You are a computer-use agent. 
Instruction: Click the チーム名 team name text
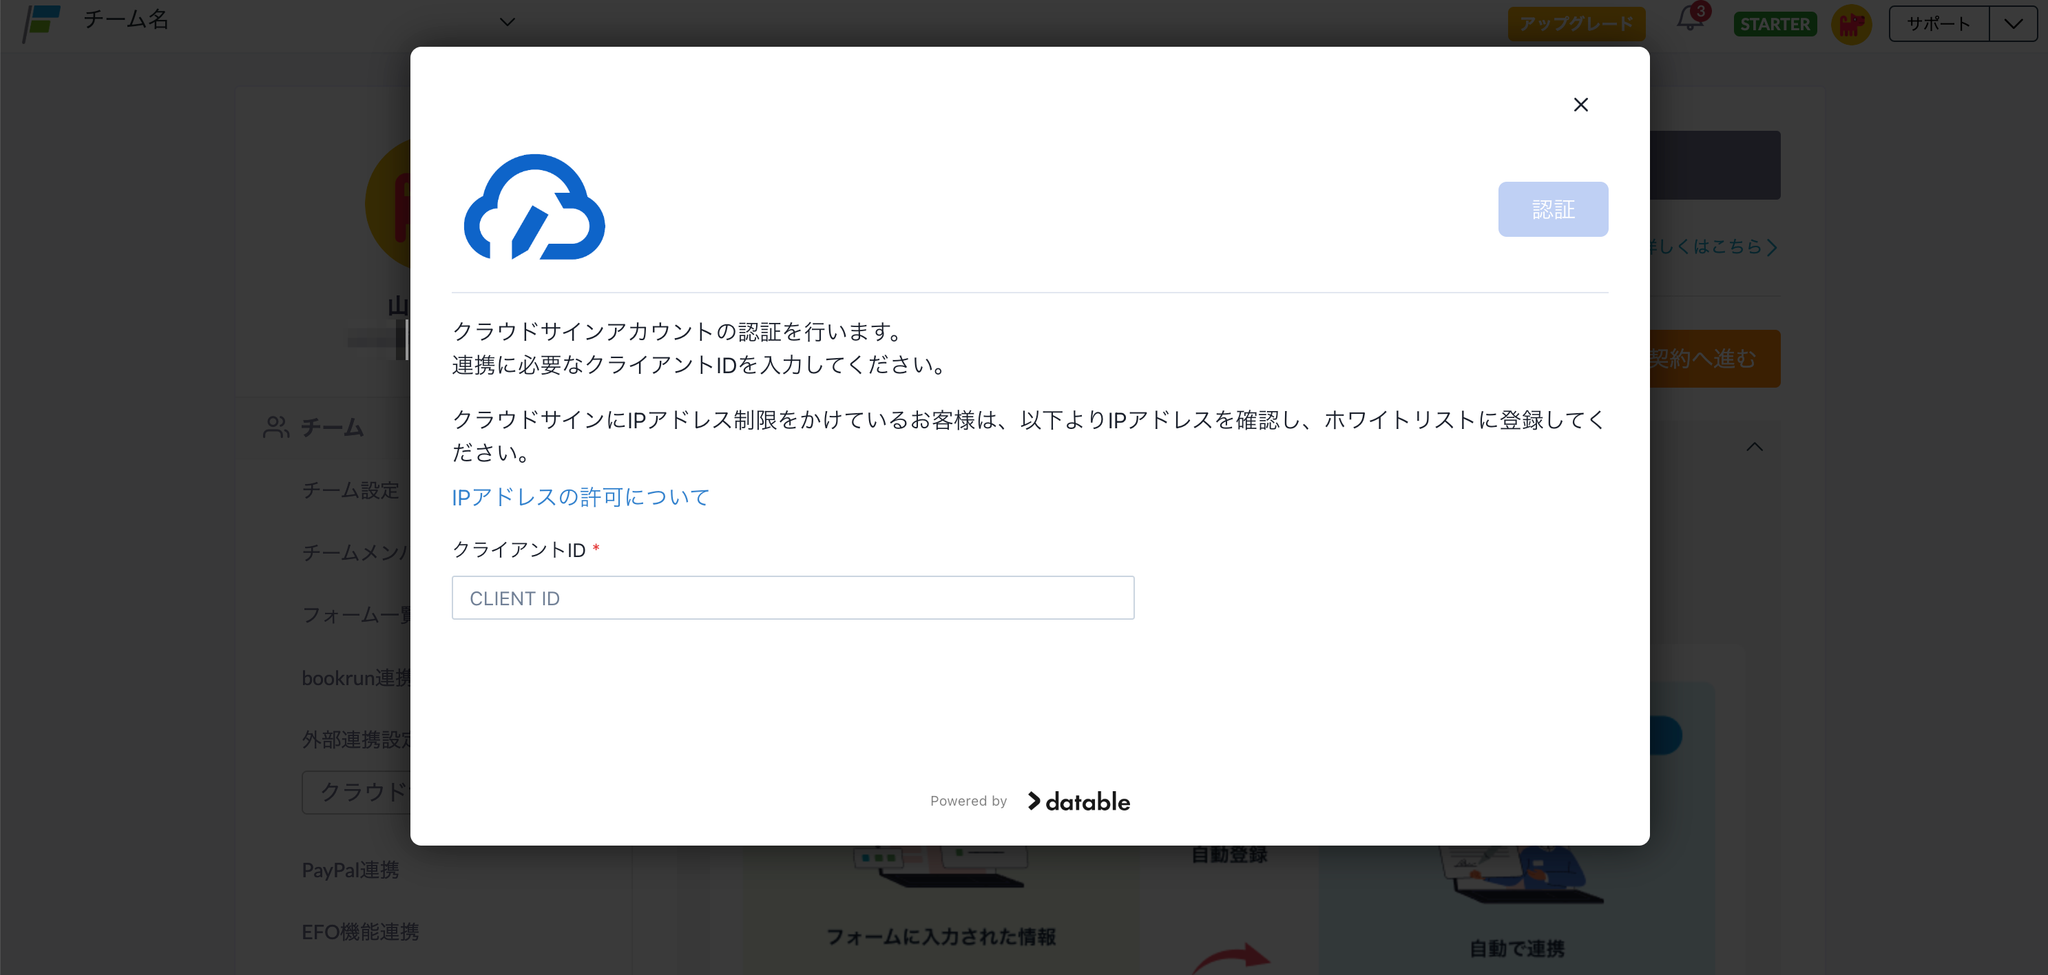pos(127,20)
